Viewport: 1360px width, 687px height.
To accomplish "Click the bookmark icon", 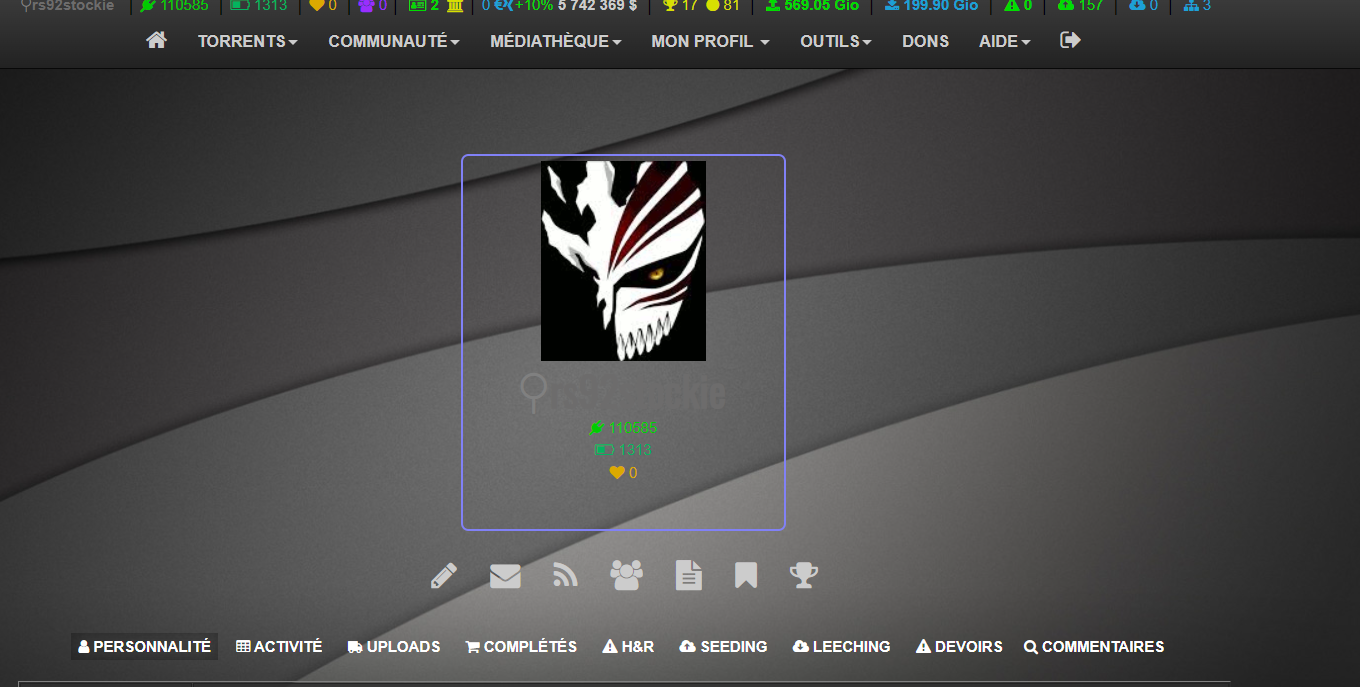I will 746,575.
